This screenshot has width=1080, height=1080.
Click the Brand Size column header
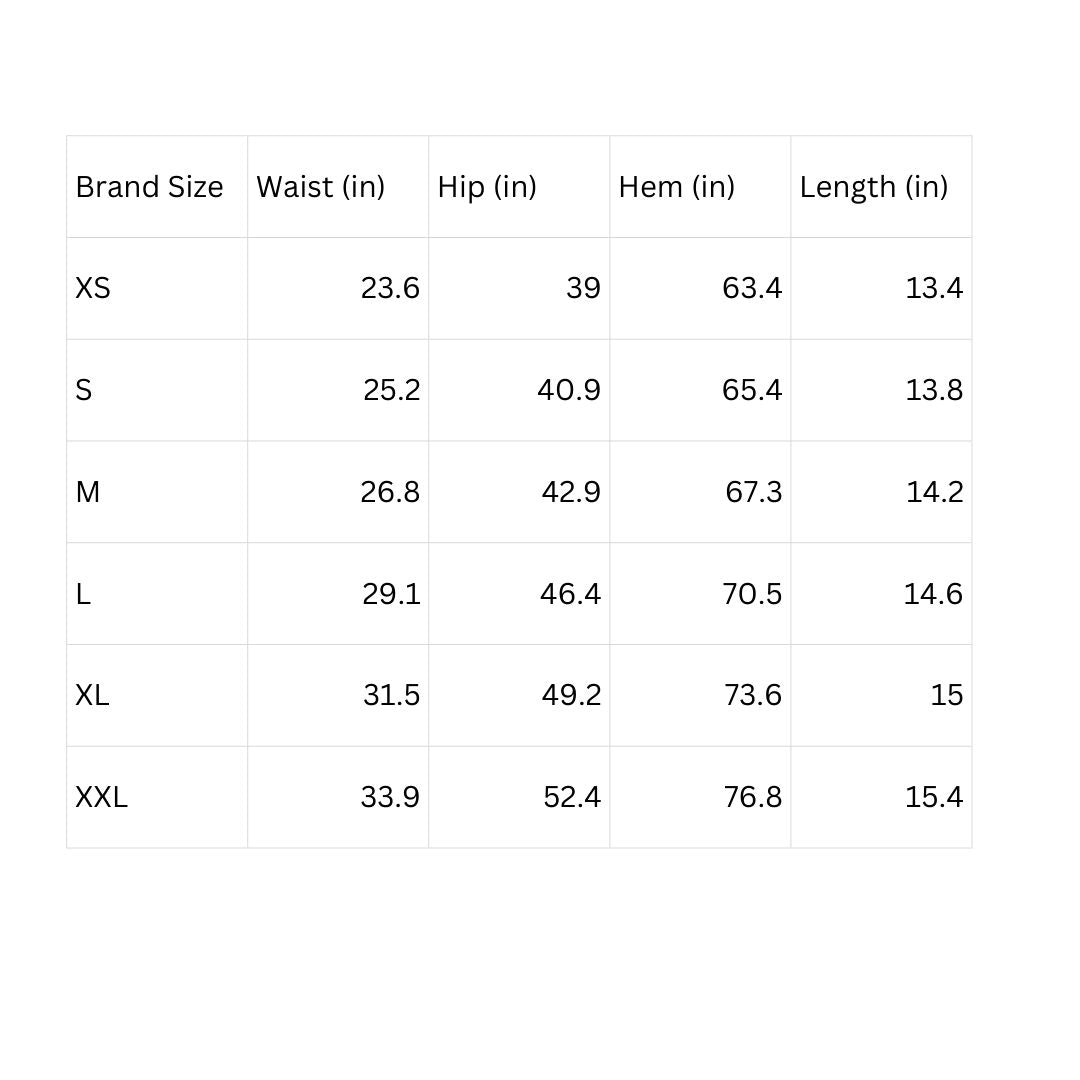[149, 187]
